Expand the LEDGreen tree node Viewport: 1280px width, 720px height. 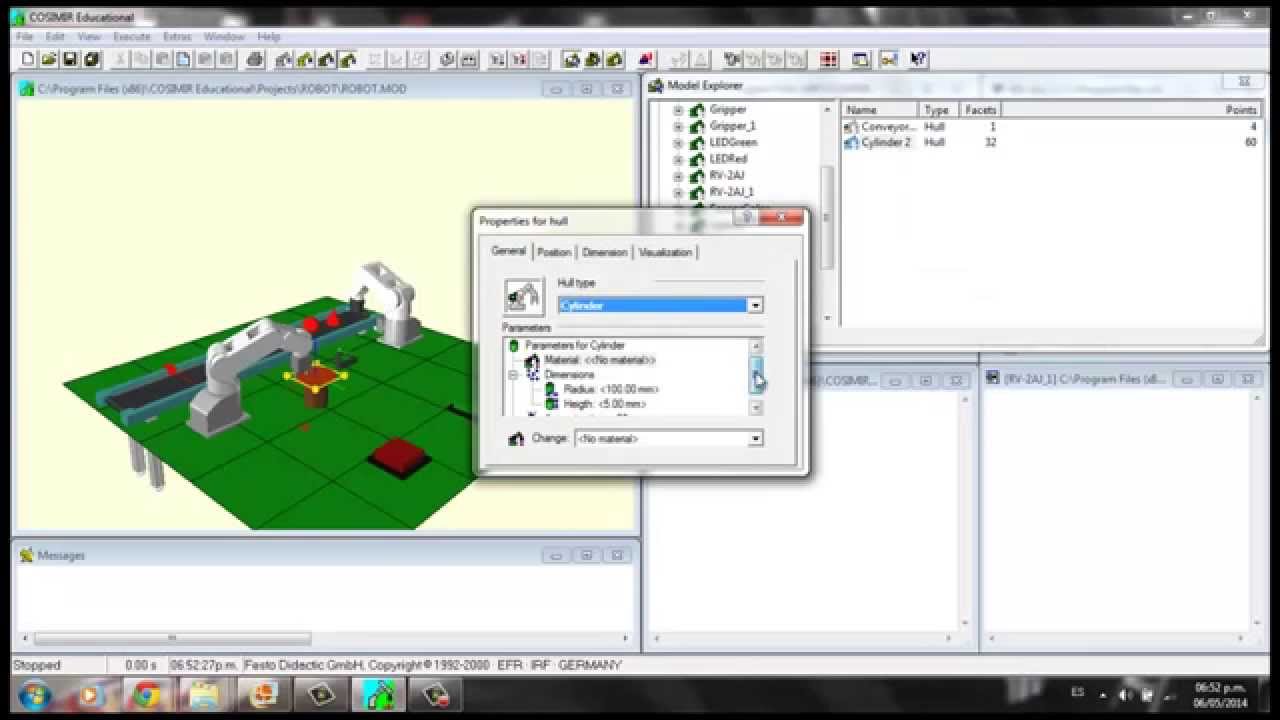click(678, 143)
